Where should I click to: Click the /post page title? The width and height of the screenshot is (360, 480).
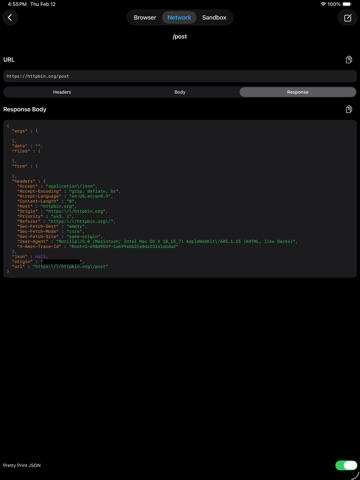click(x=180, y=37)
